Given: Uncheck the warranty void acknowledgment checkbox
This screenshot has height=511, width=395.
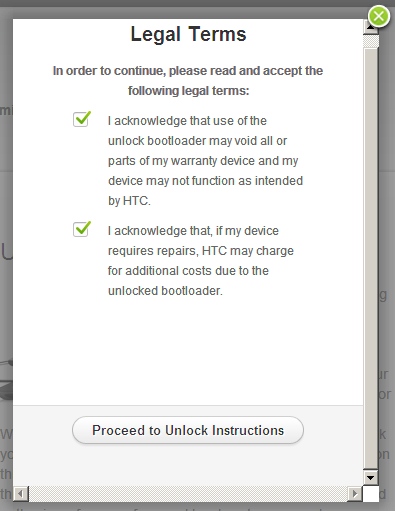Looking at the screenshot, I should [81, 119].
